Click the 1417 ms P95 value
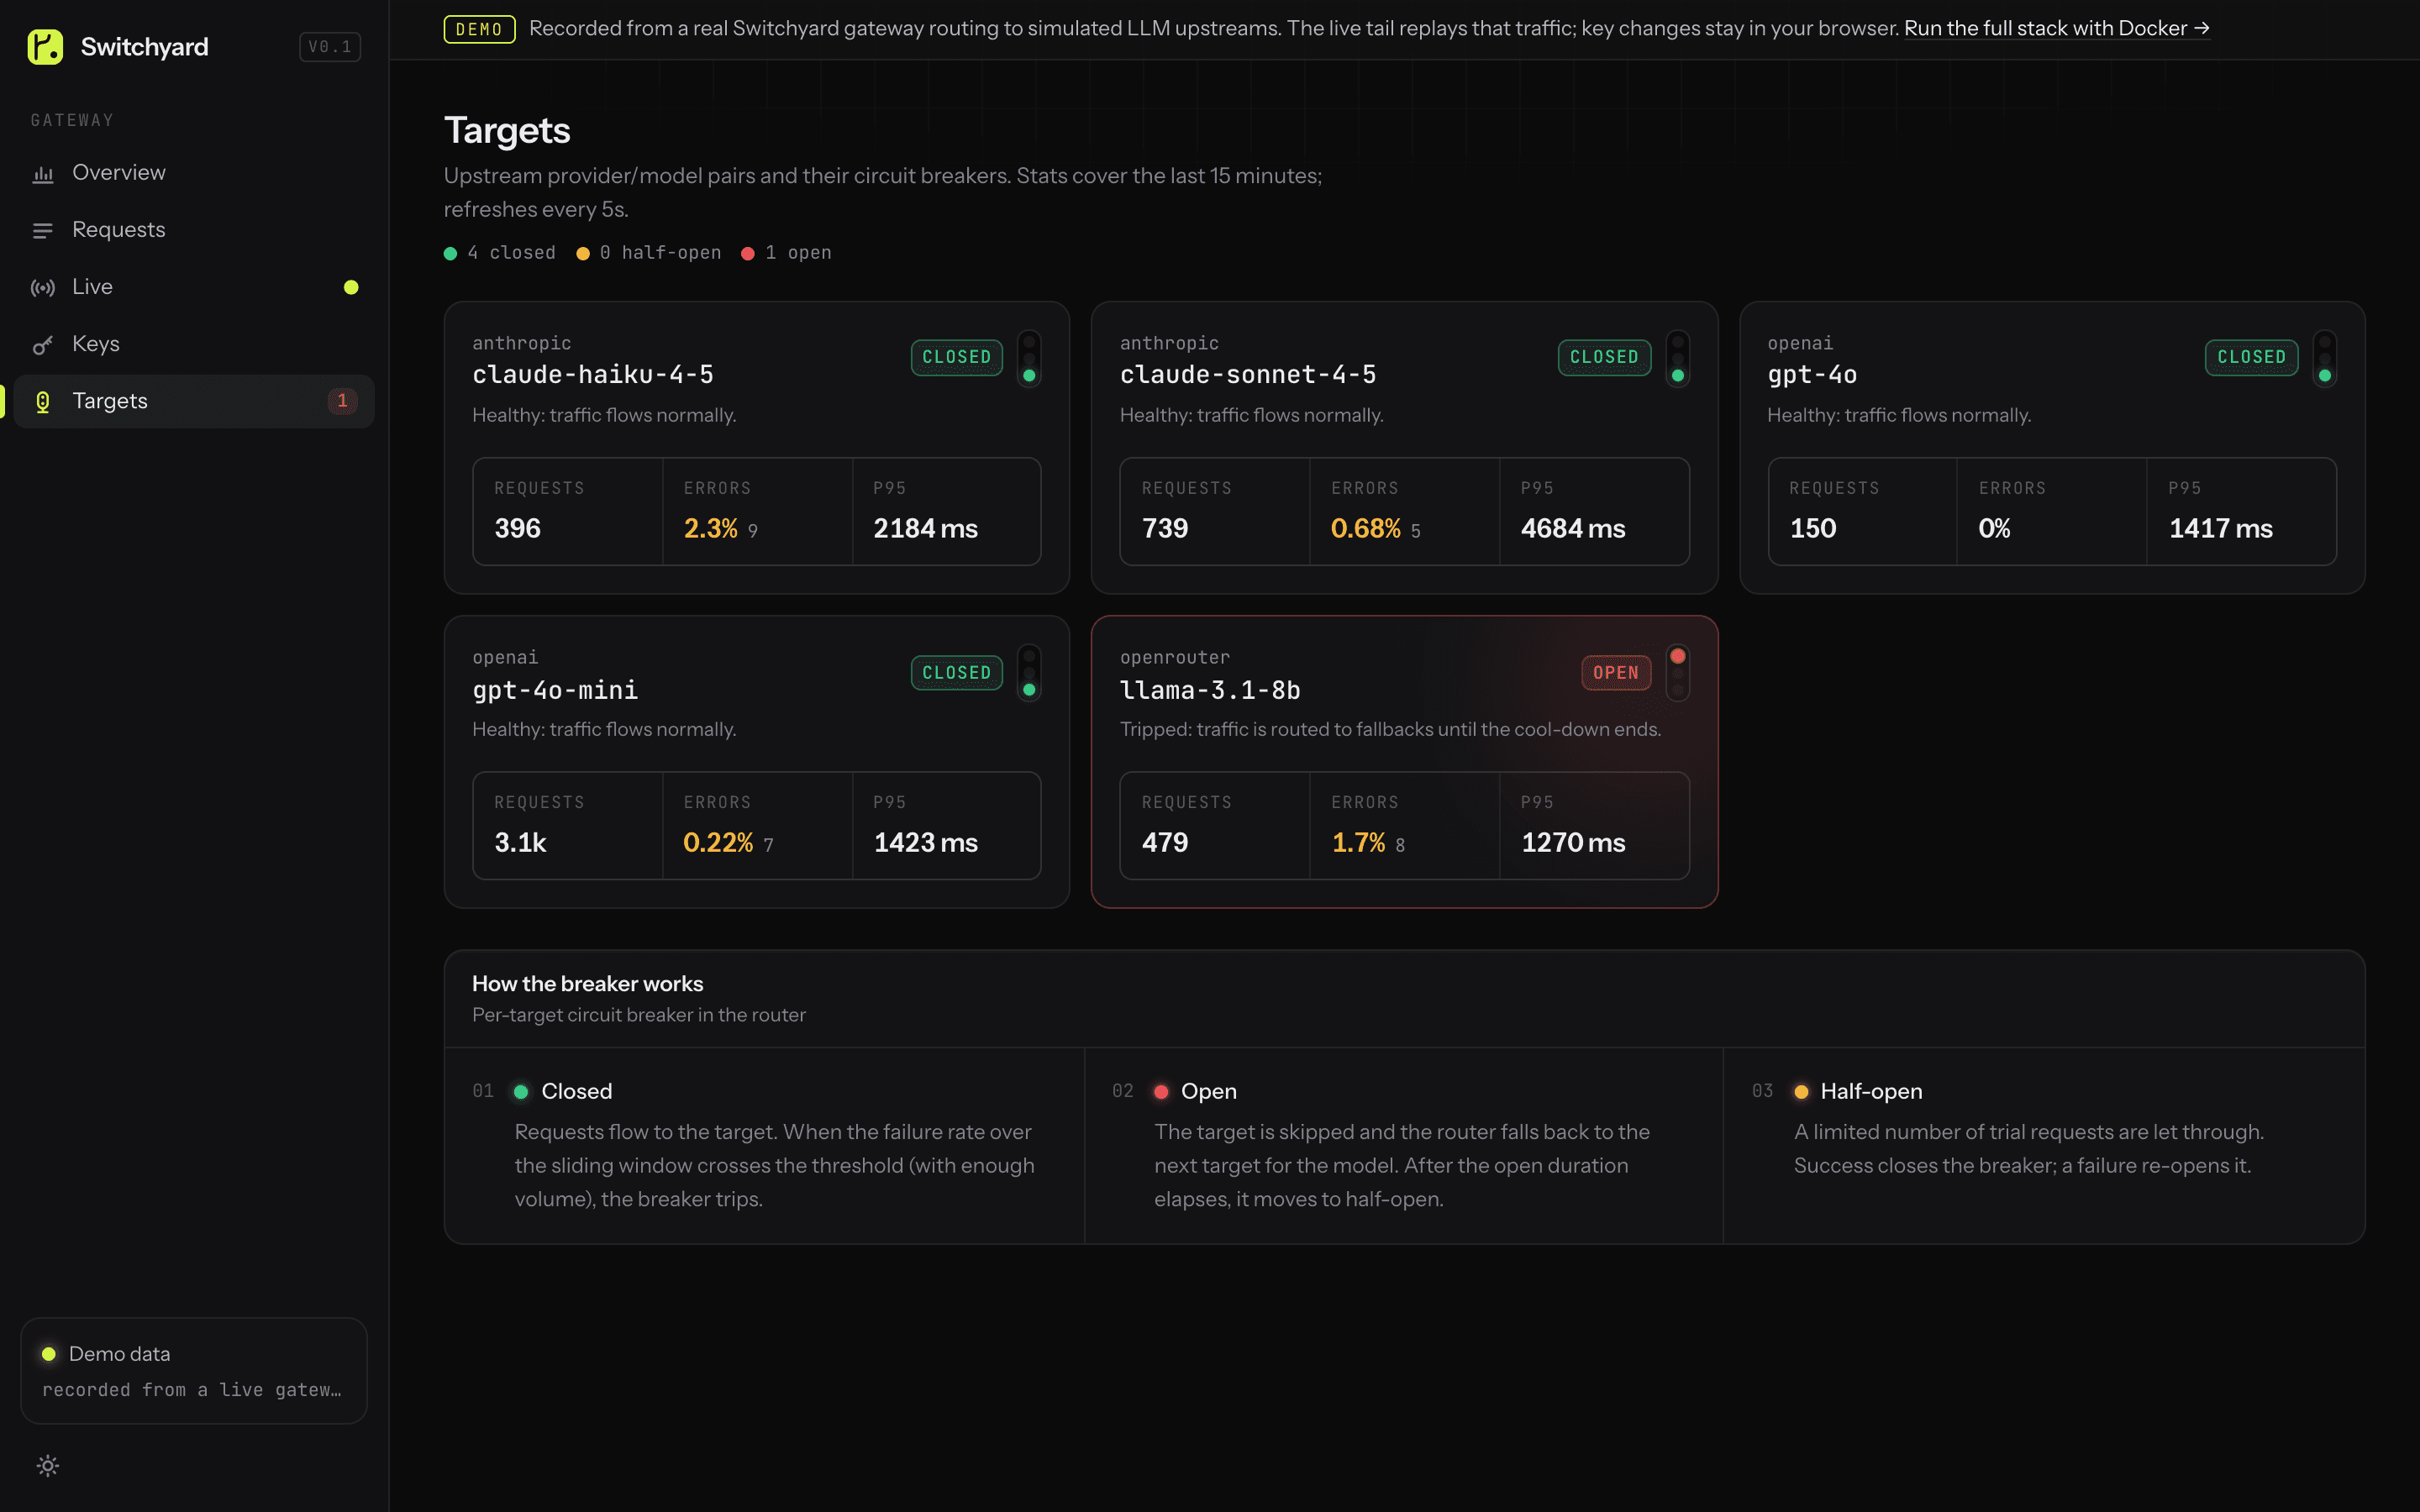Screen dimensions: 2420x1512 [2221, 528]
